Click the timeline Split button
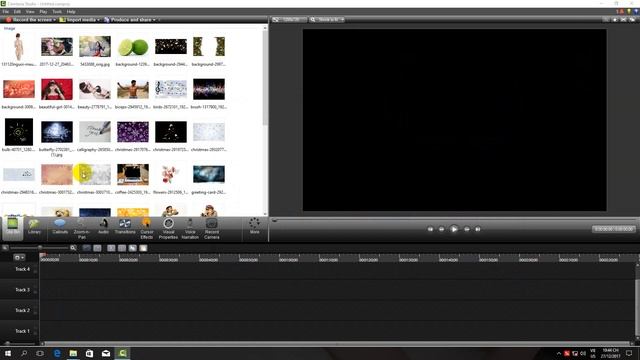The width and height of the screenshot is (640, 360). click(122, 248)
